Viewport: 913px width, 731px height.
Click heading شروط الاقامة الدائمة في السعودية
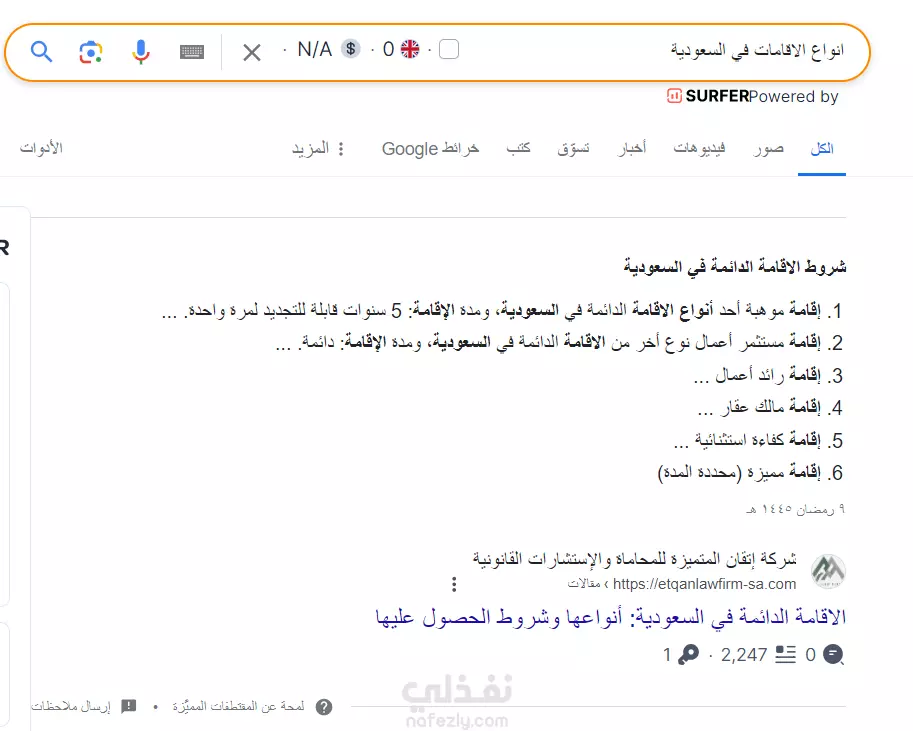[x=735, y=267]
